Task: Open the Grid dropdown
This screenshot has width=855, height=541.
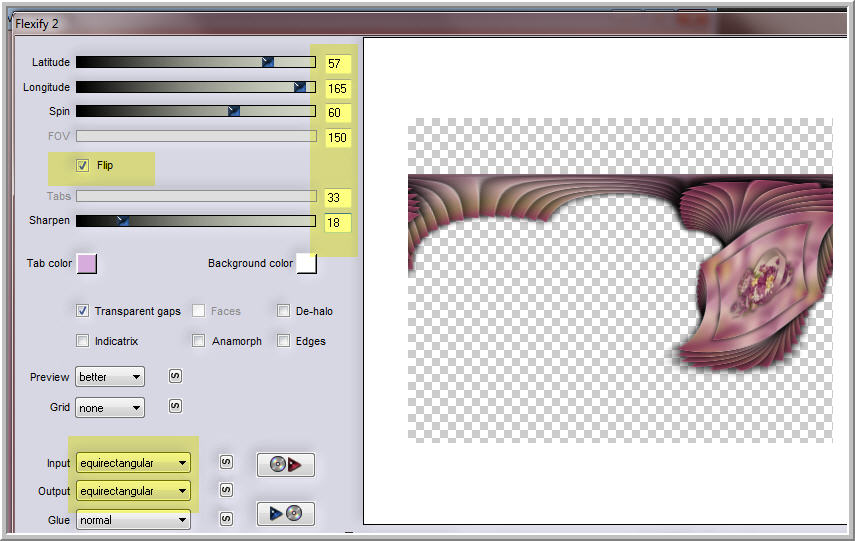Action: (110, 407)
